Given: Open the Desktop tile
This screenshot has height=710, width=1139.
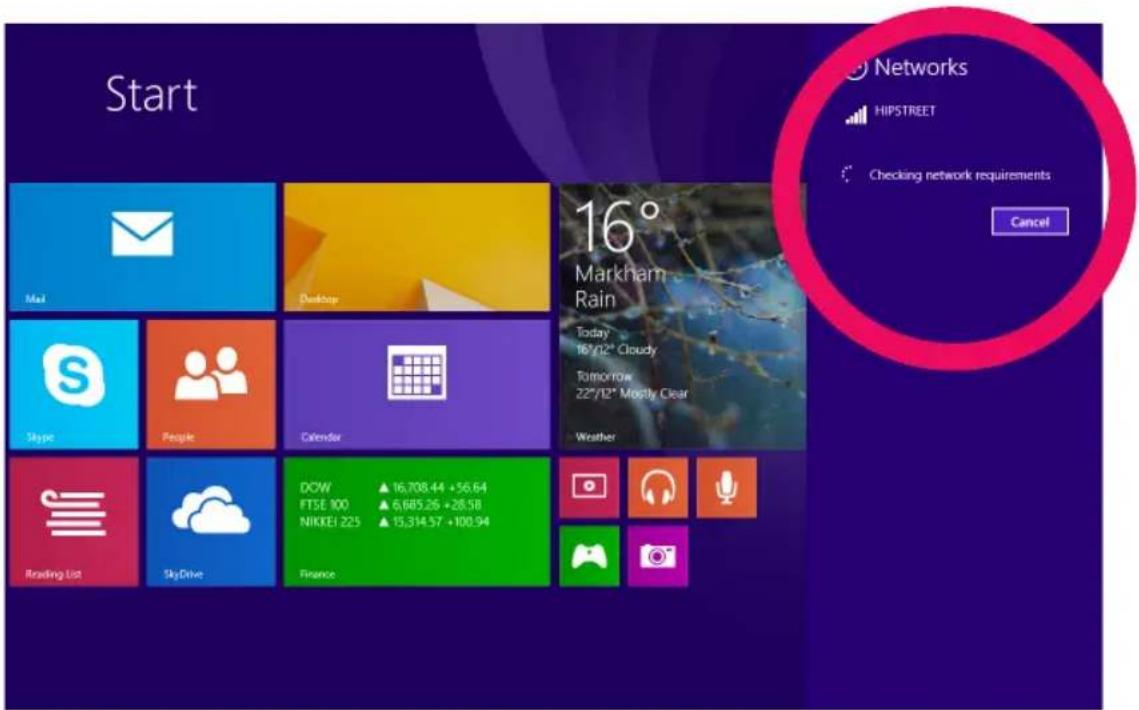Looking at the screenshot, I should (x=417, y=247).
